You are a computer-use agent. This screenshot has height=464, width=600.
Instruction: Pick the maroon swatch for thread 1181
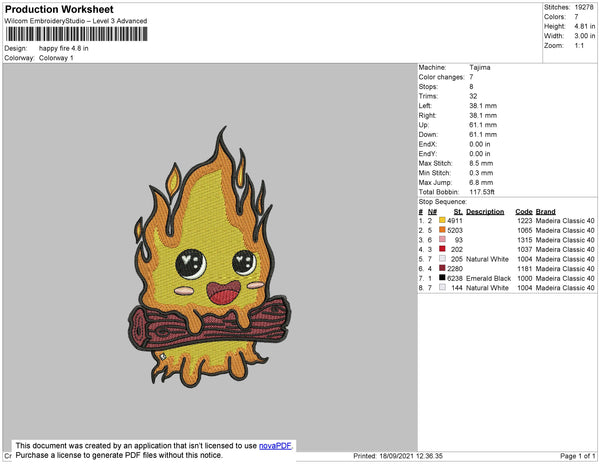(442, 268)
